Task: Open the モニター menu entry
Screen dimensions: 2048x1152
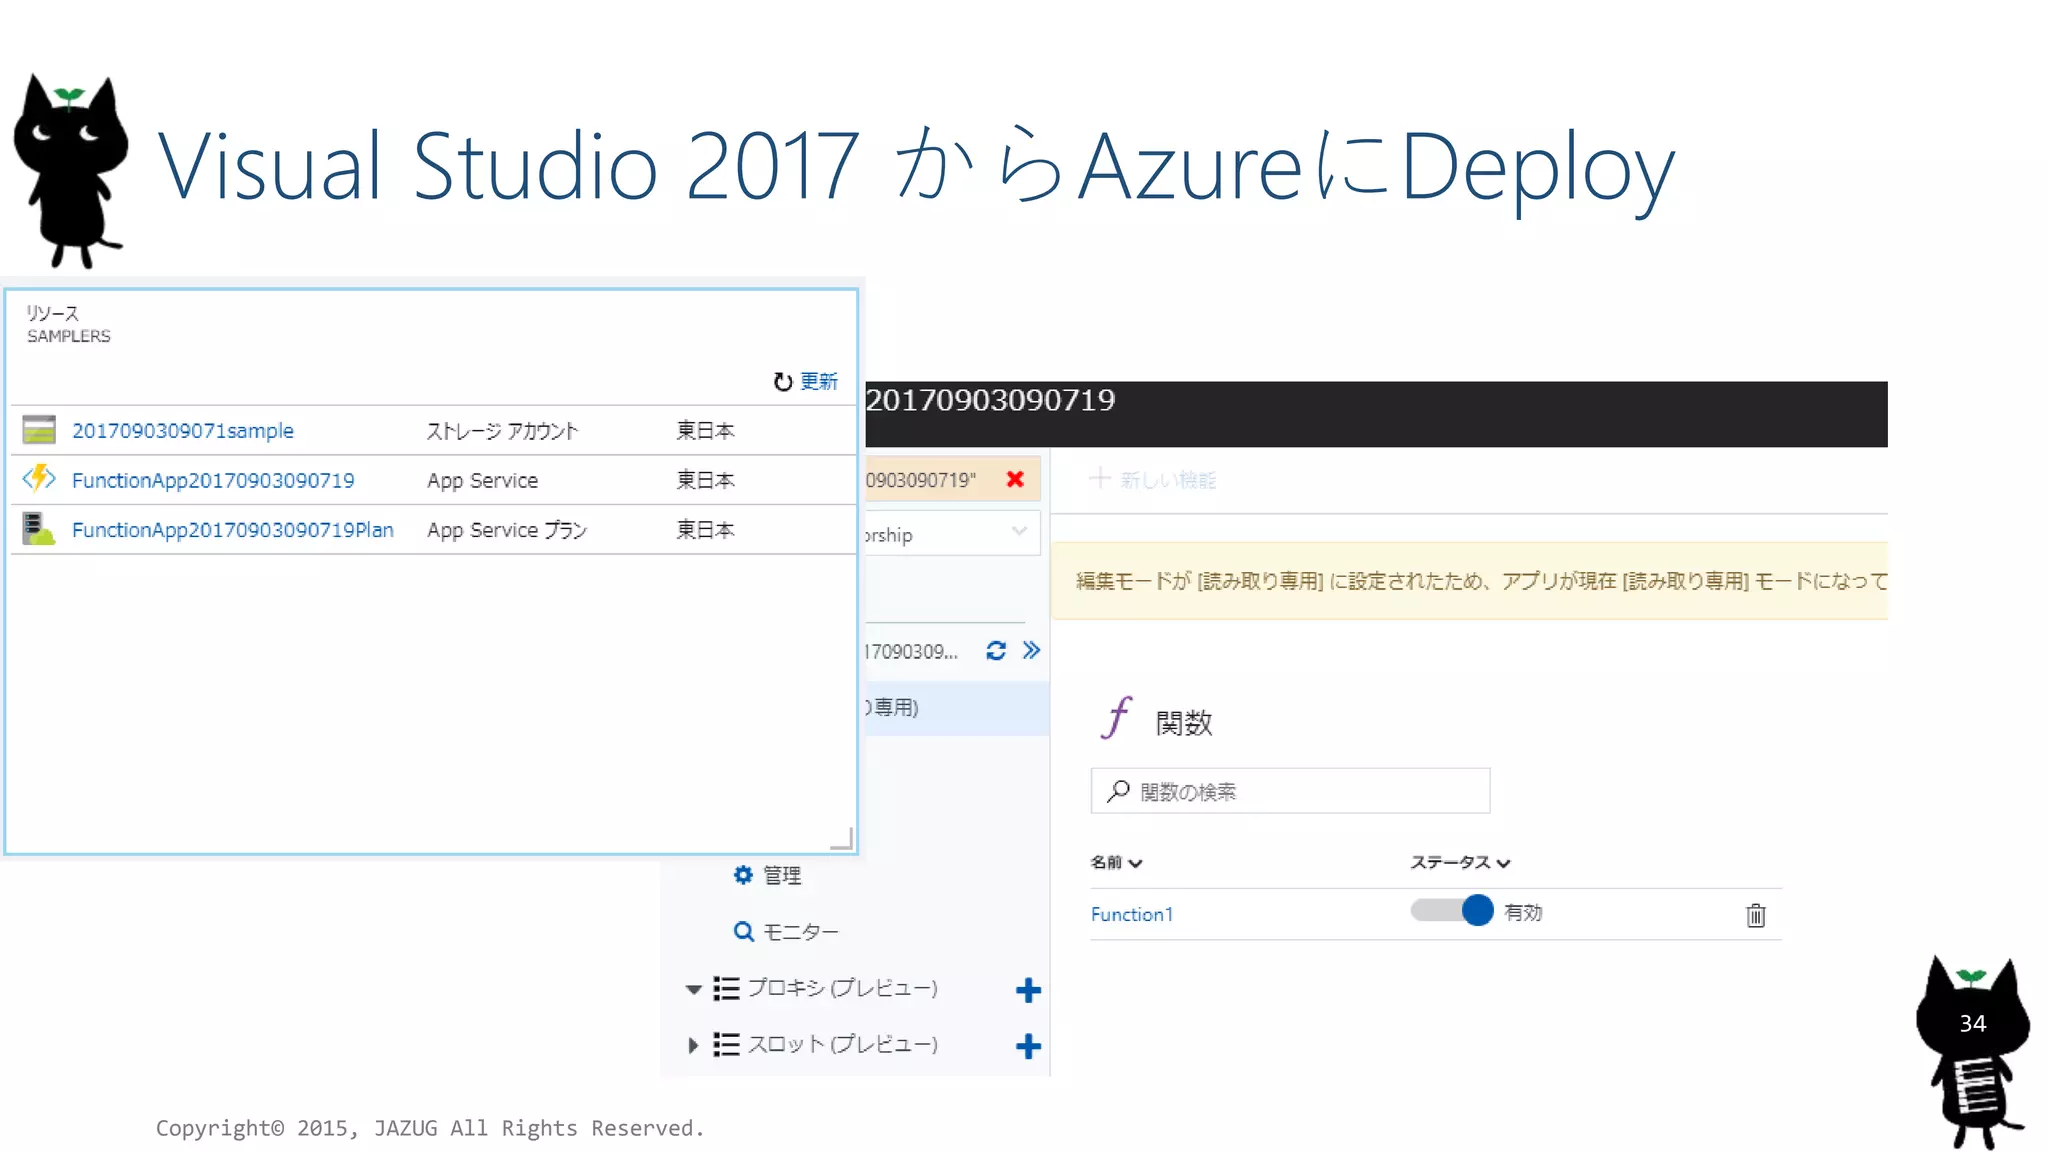Action: 800,931
